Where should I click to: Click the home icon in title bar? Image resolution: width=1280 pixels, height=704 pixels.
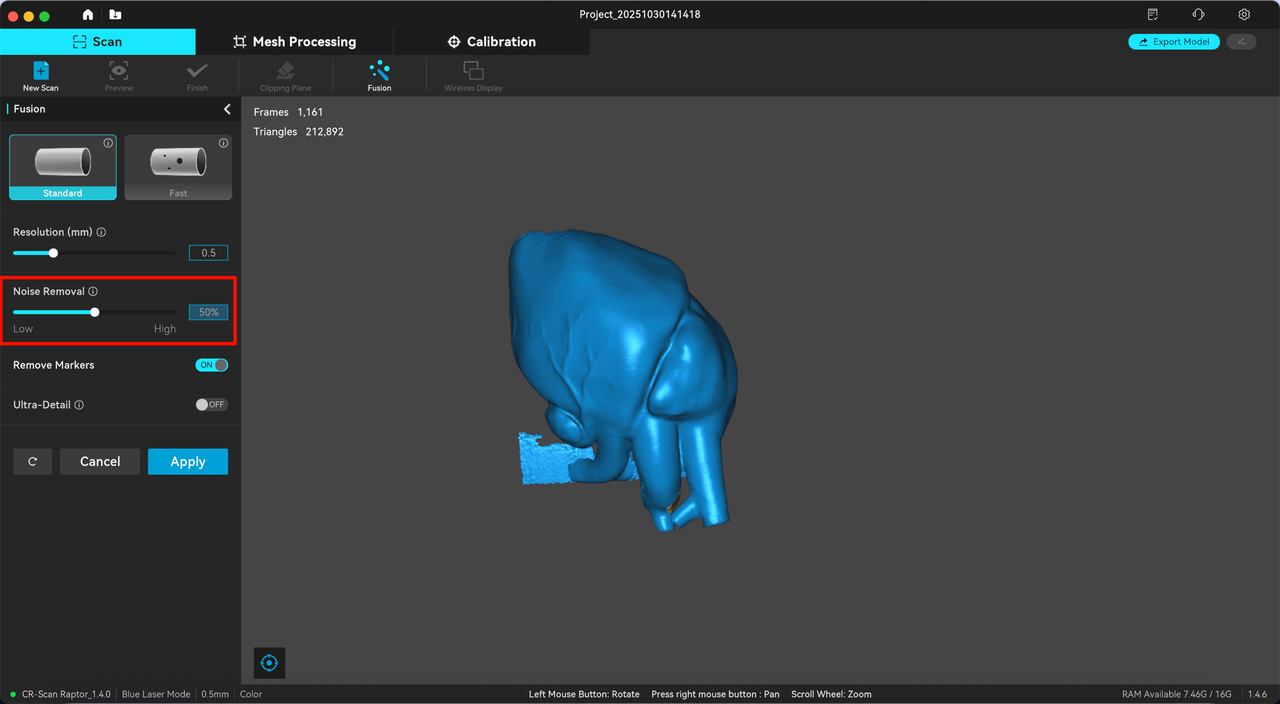tap(88, 15)
